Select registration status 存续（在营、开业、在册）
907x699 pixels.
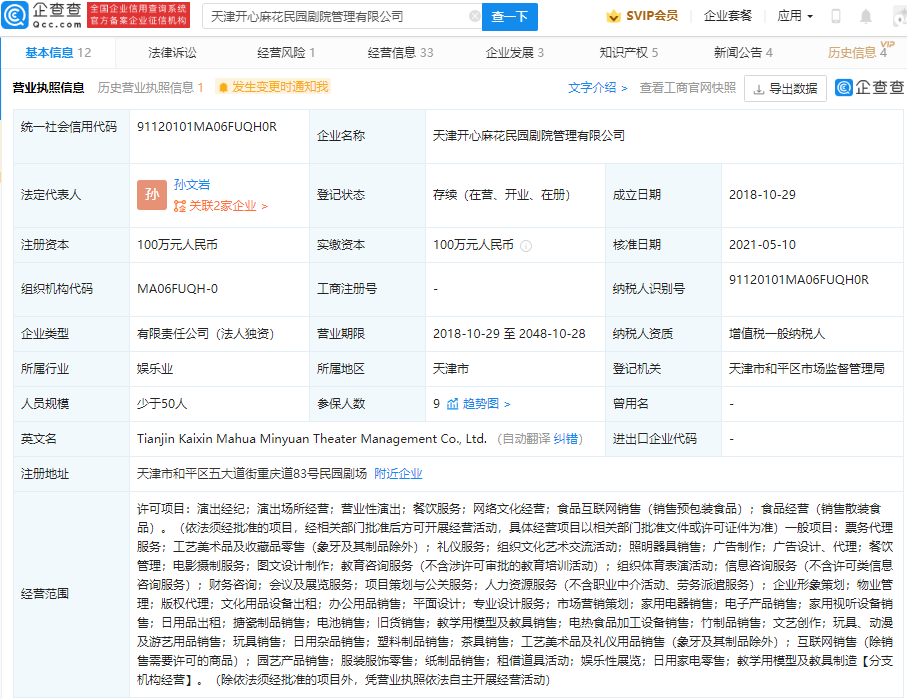[502, 195]
